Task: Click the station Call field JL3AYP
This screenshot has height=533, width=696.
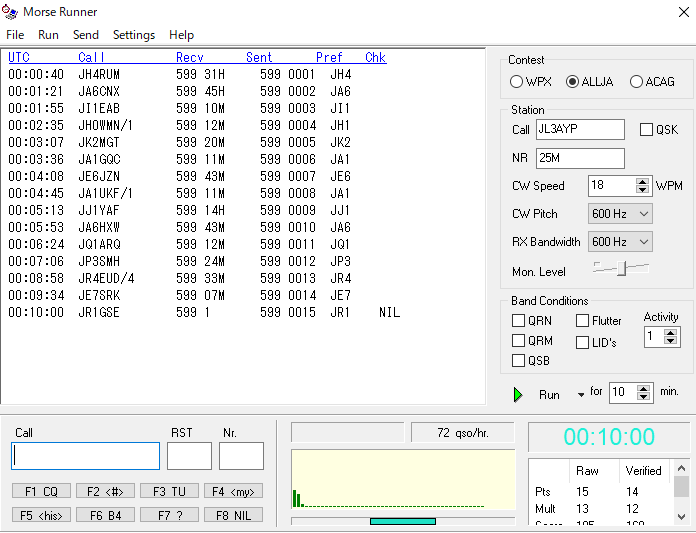Action: (x=580, y=130)
